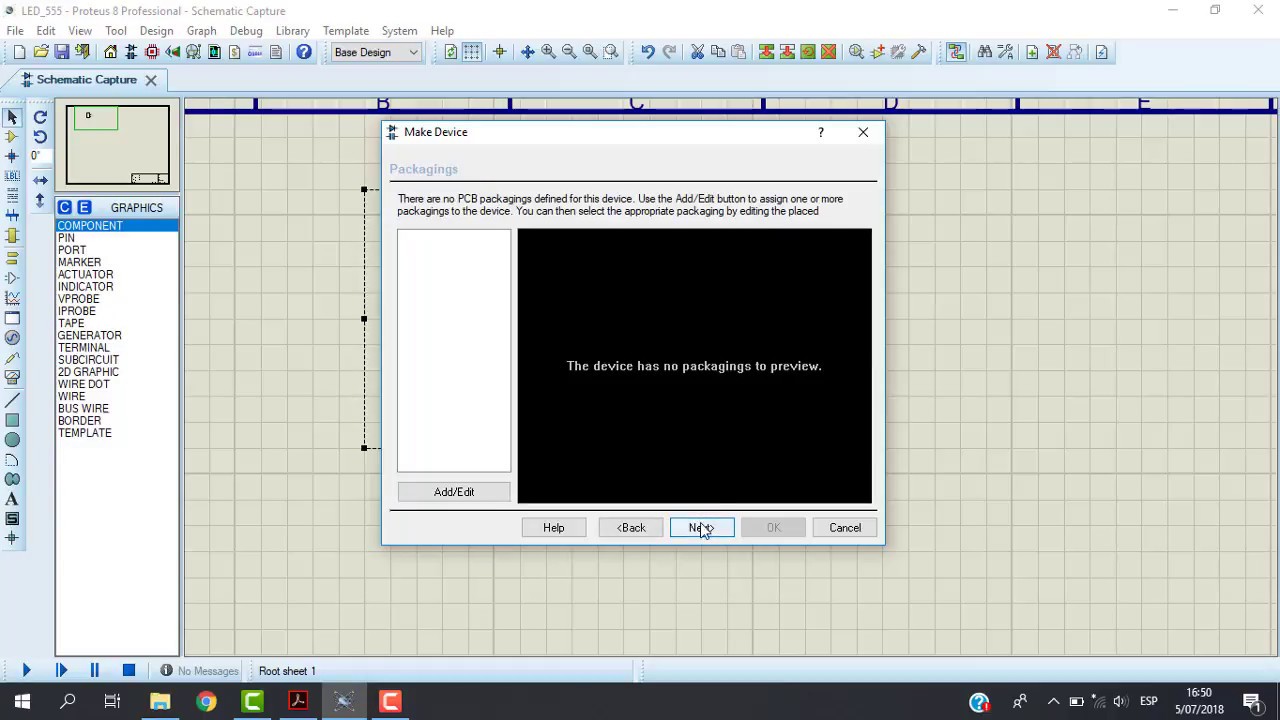Open Windows Start menu

pyautogui.click(x=22, y=702)
